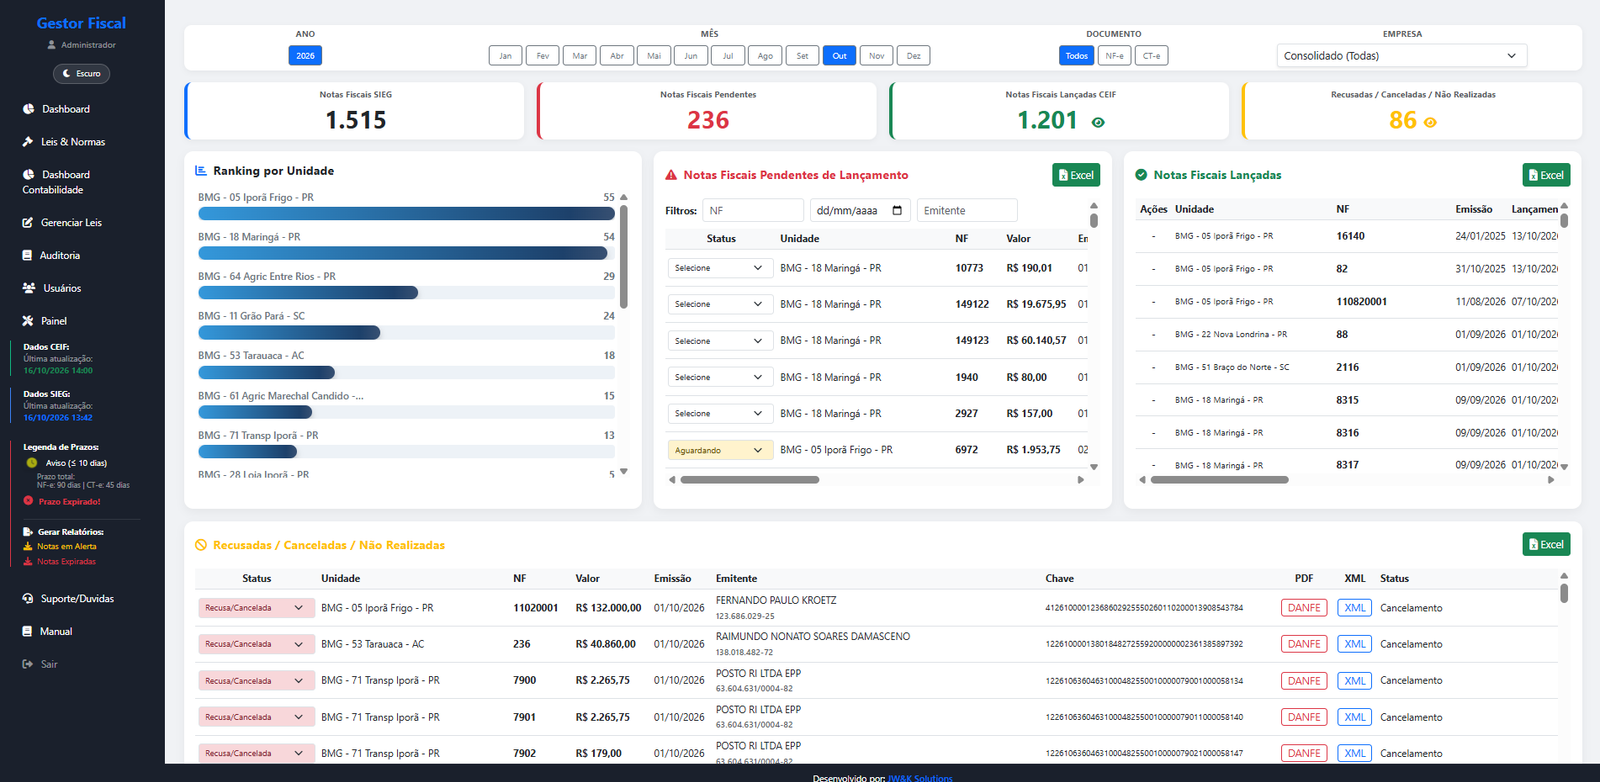Click the calendar icon in the date filter
The width and height of the screenshot is (1600, 782).
pos(897,211)
